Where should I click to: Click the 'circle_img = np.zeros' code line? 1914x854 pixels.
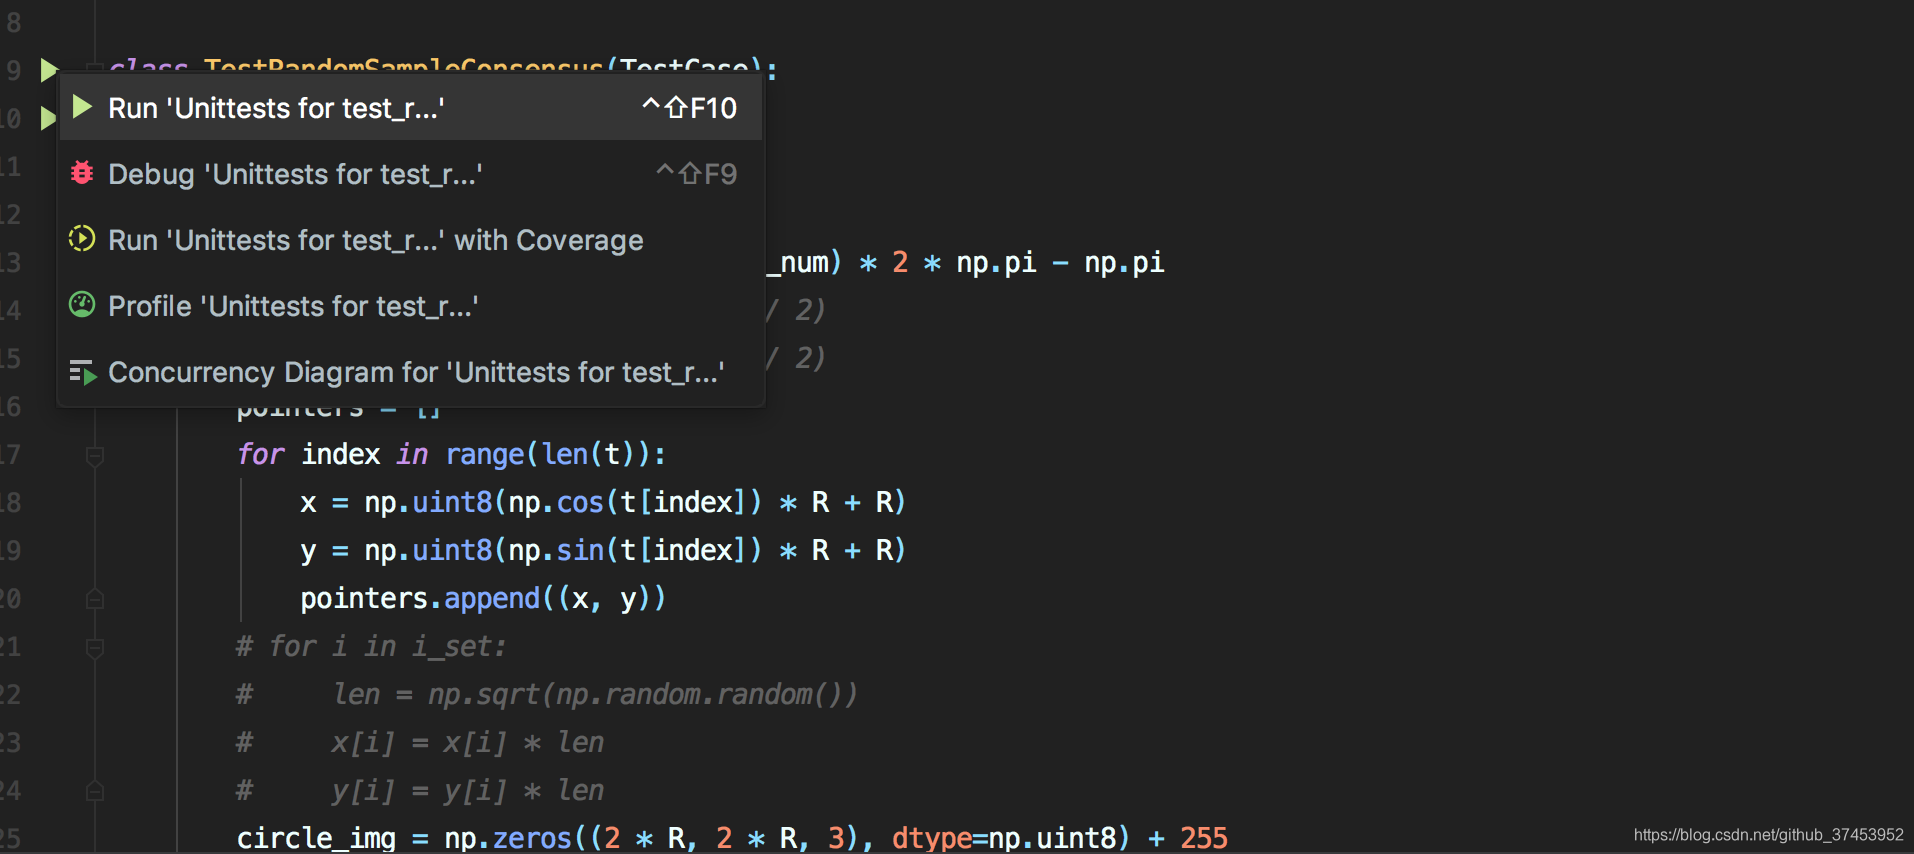pos(732,838)
